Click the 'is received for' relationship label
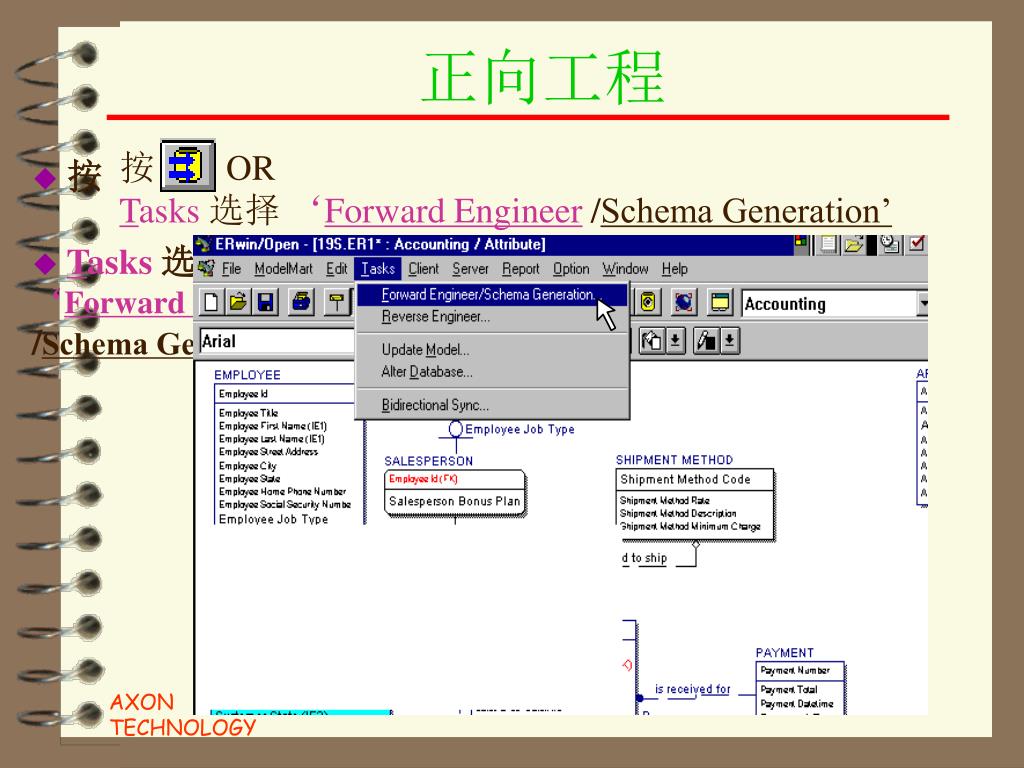Screen dimensions: 1024x768 tap(692, 690)
